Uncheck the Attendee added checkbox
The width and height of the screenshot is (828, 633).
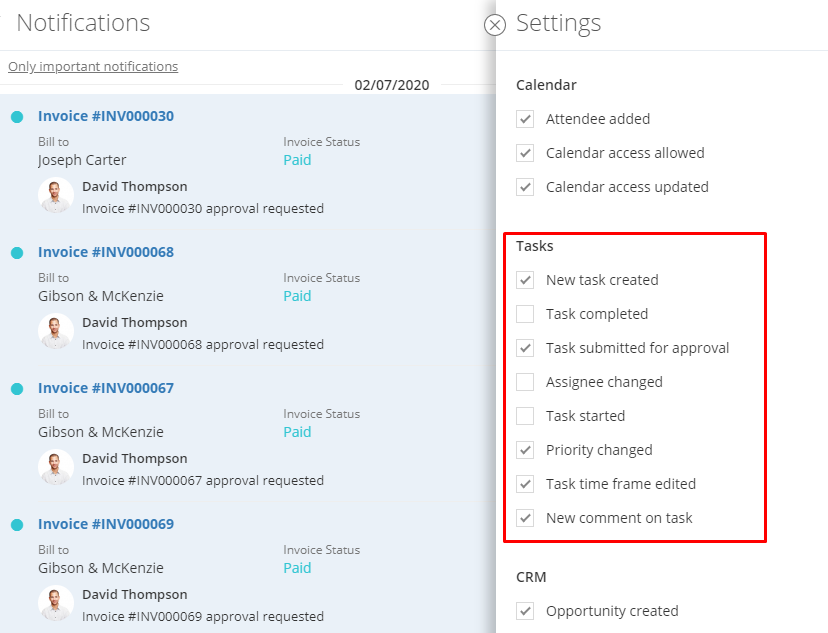coord(525,119)
